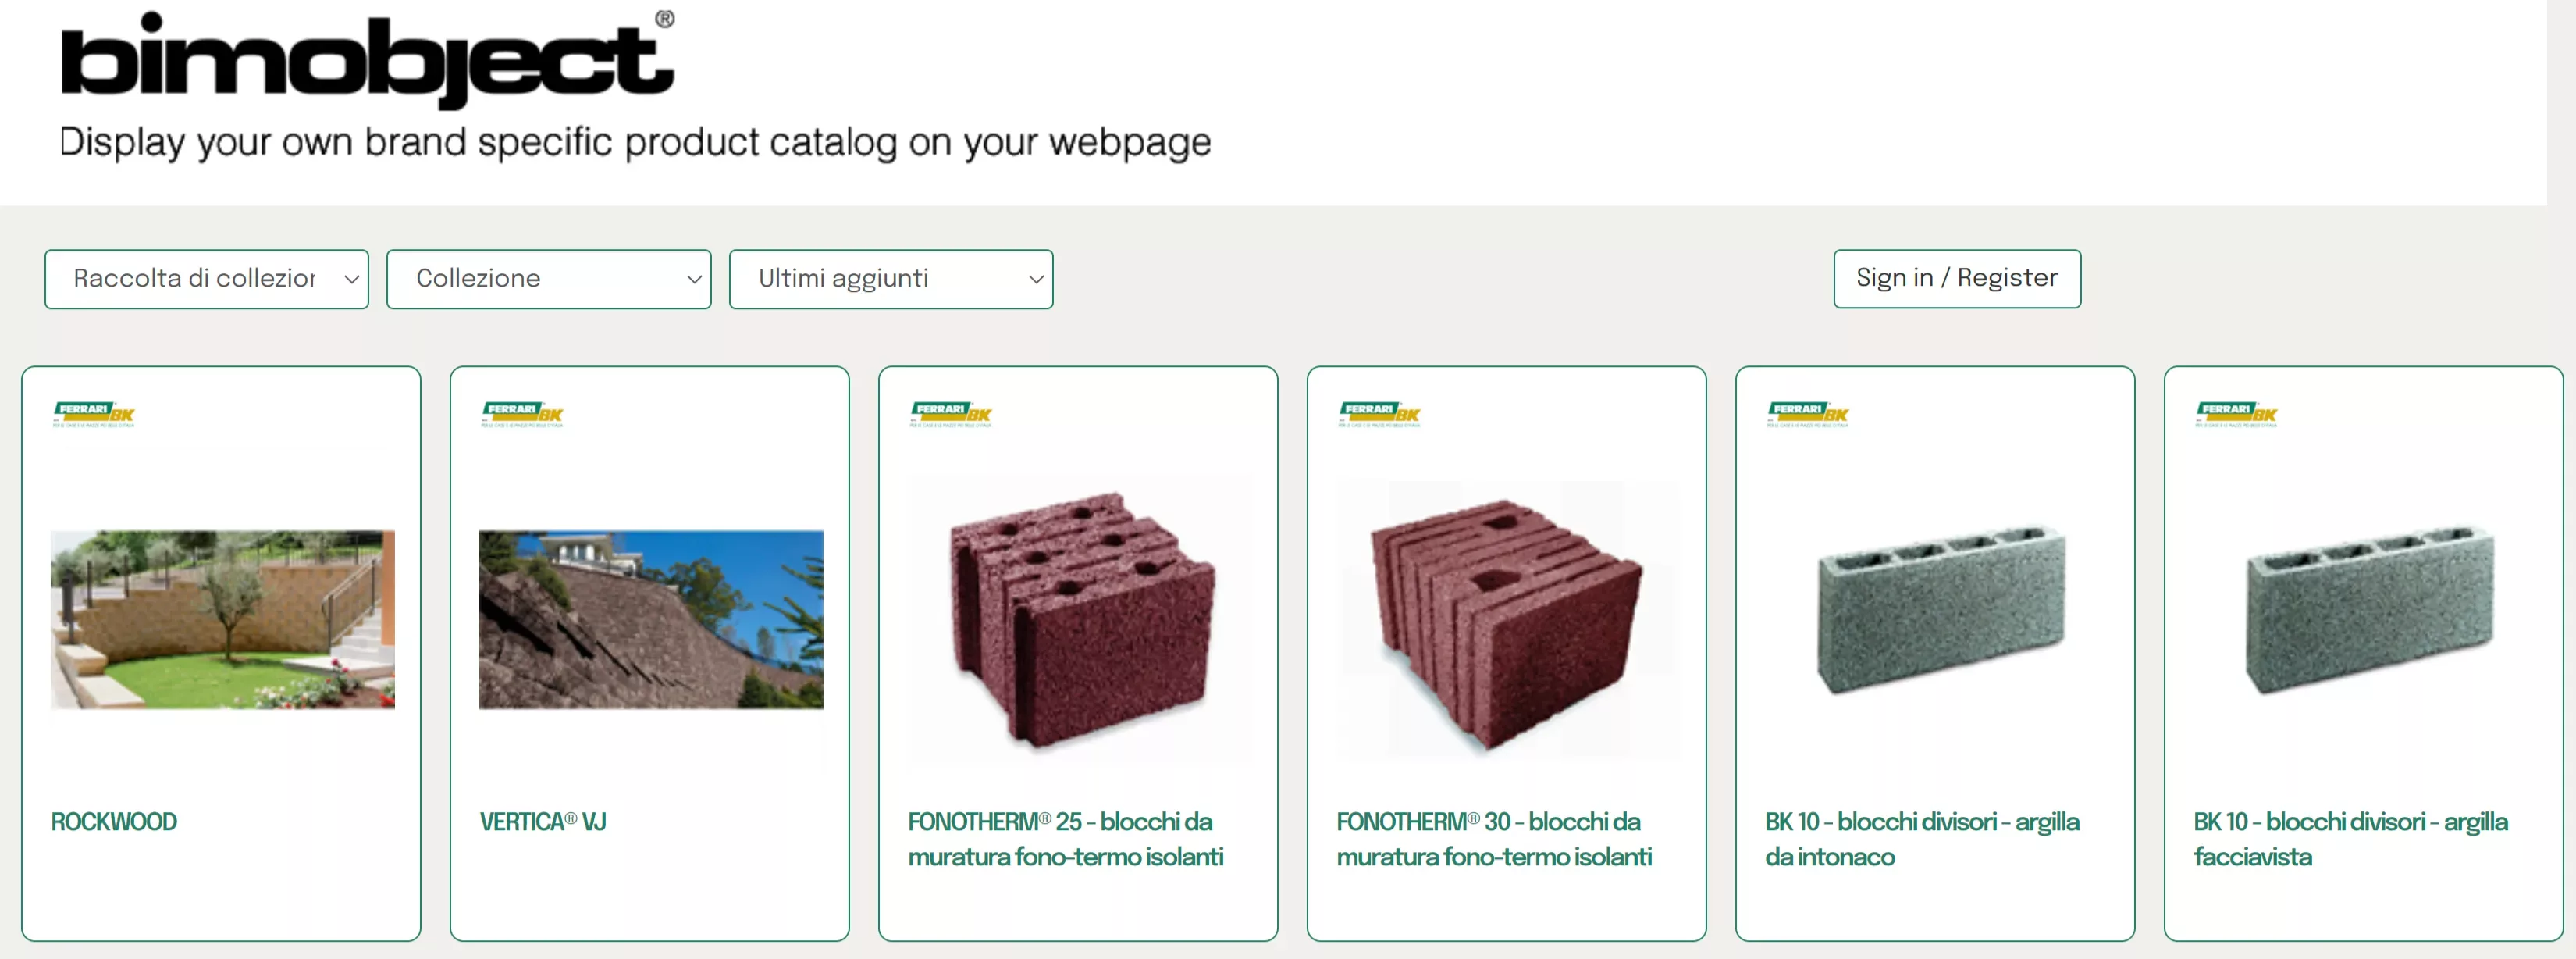Open BK 10 argilla facciavista link
Viewport: 2576px width, 959px height.
(x=2350, y=839)
